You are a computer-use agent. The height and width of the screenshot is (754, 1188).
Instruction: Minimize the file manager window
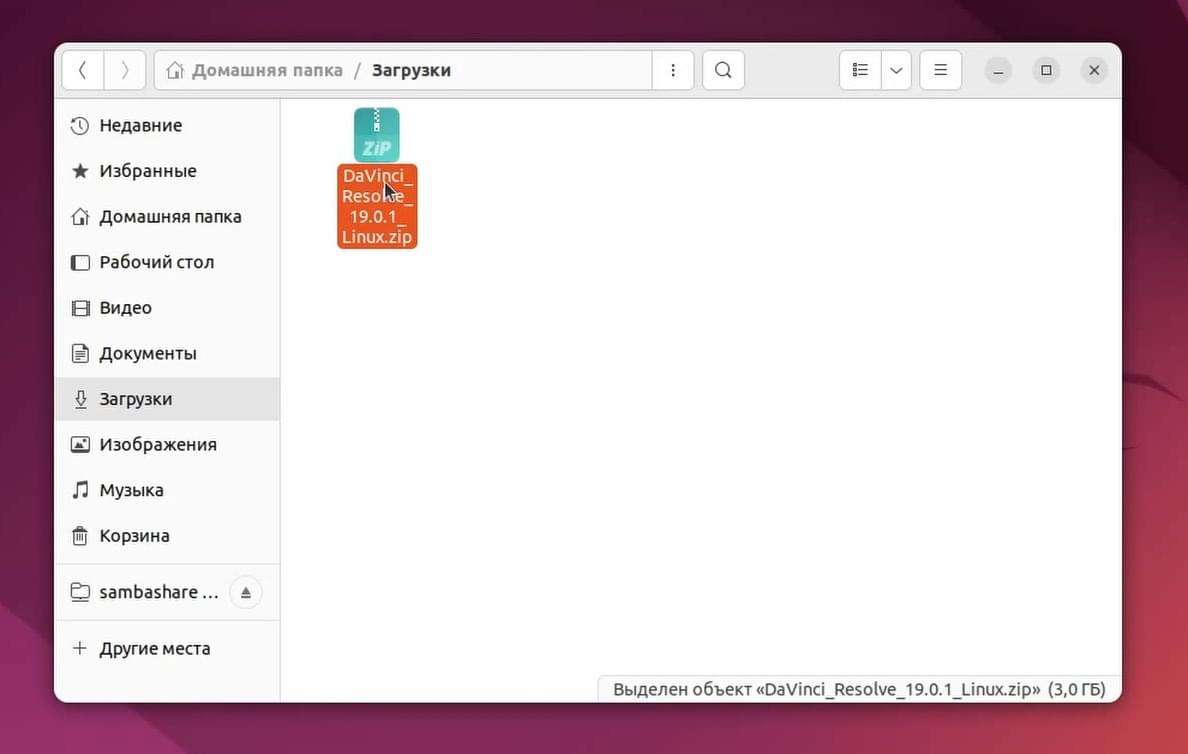pyautogui.click(x=999, y=70)
